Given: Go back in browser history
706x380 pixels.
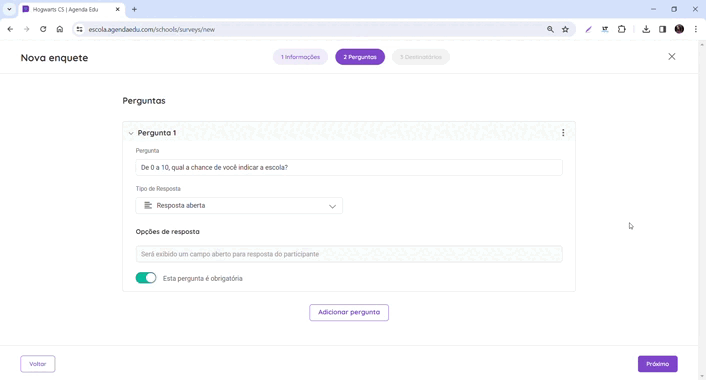Looking at the screenshot, I should click(10, 29).
